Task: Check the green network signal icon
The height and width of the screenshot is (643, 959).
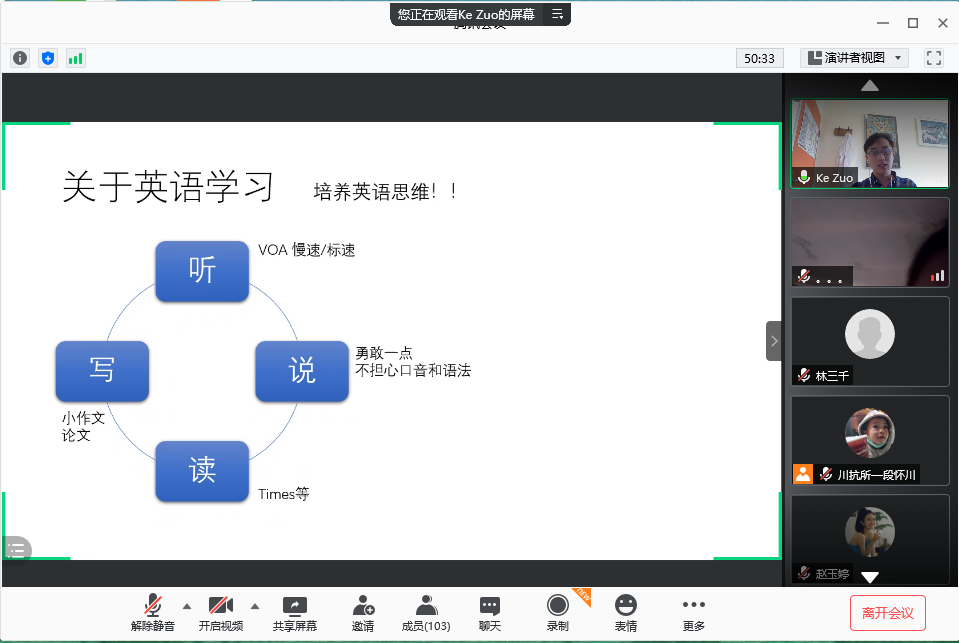Action: pos(76,58)
